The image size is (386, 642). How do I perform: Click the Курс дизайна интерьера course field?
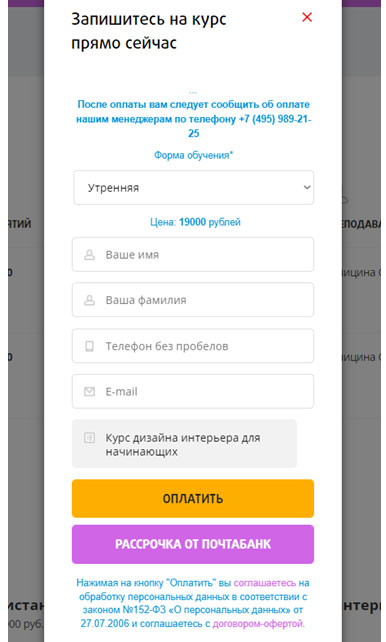tap(185, 443)
